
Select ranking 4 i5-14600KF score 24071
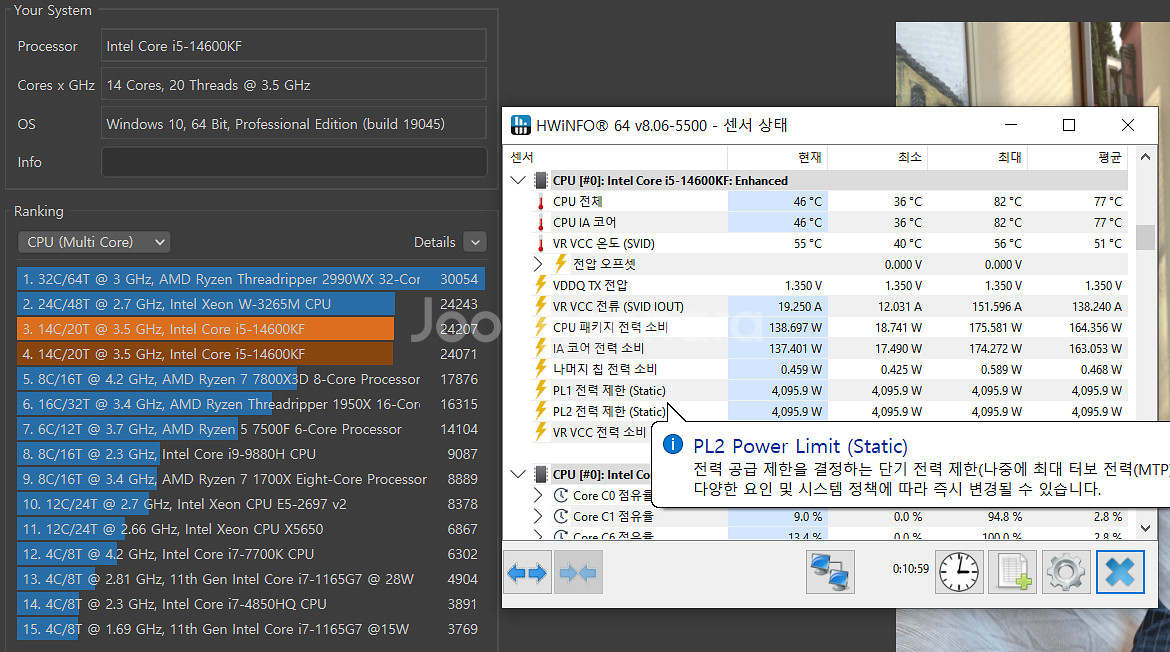pyautogui.click(x=251, y=354)
